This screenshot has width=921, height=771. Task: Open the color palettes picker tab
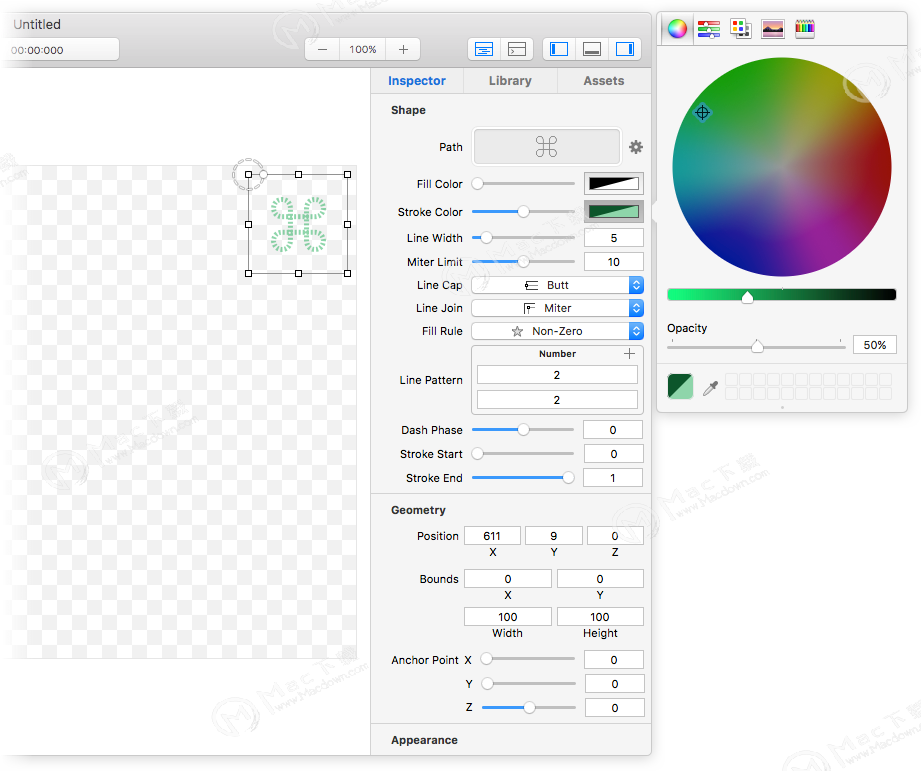coord(741,28)
